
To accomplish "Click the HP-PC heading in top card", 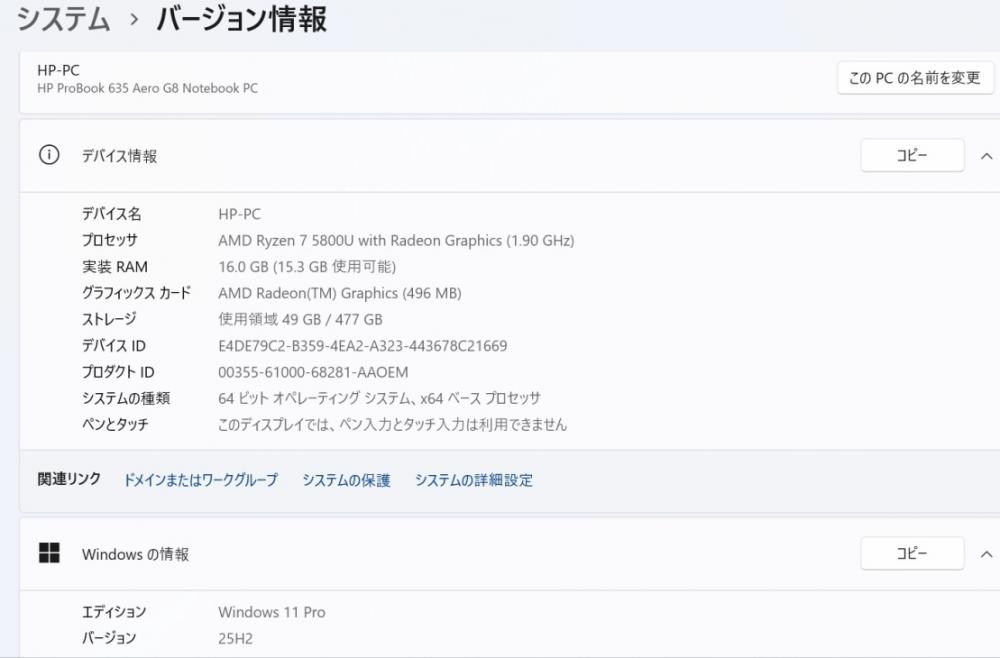I will pos(58,70).
